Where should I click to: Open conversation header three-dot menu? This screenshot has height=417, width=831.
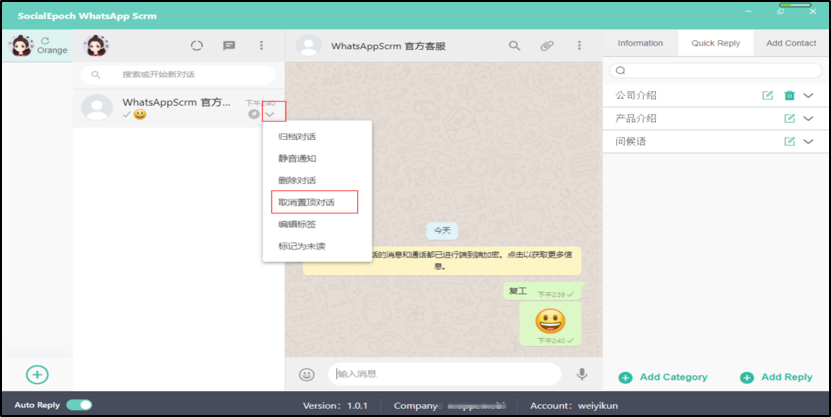point(579,46)
